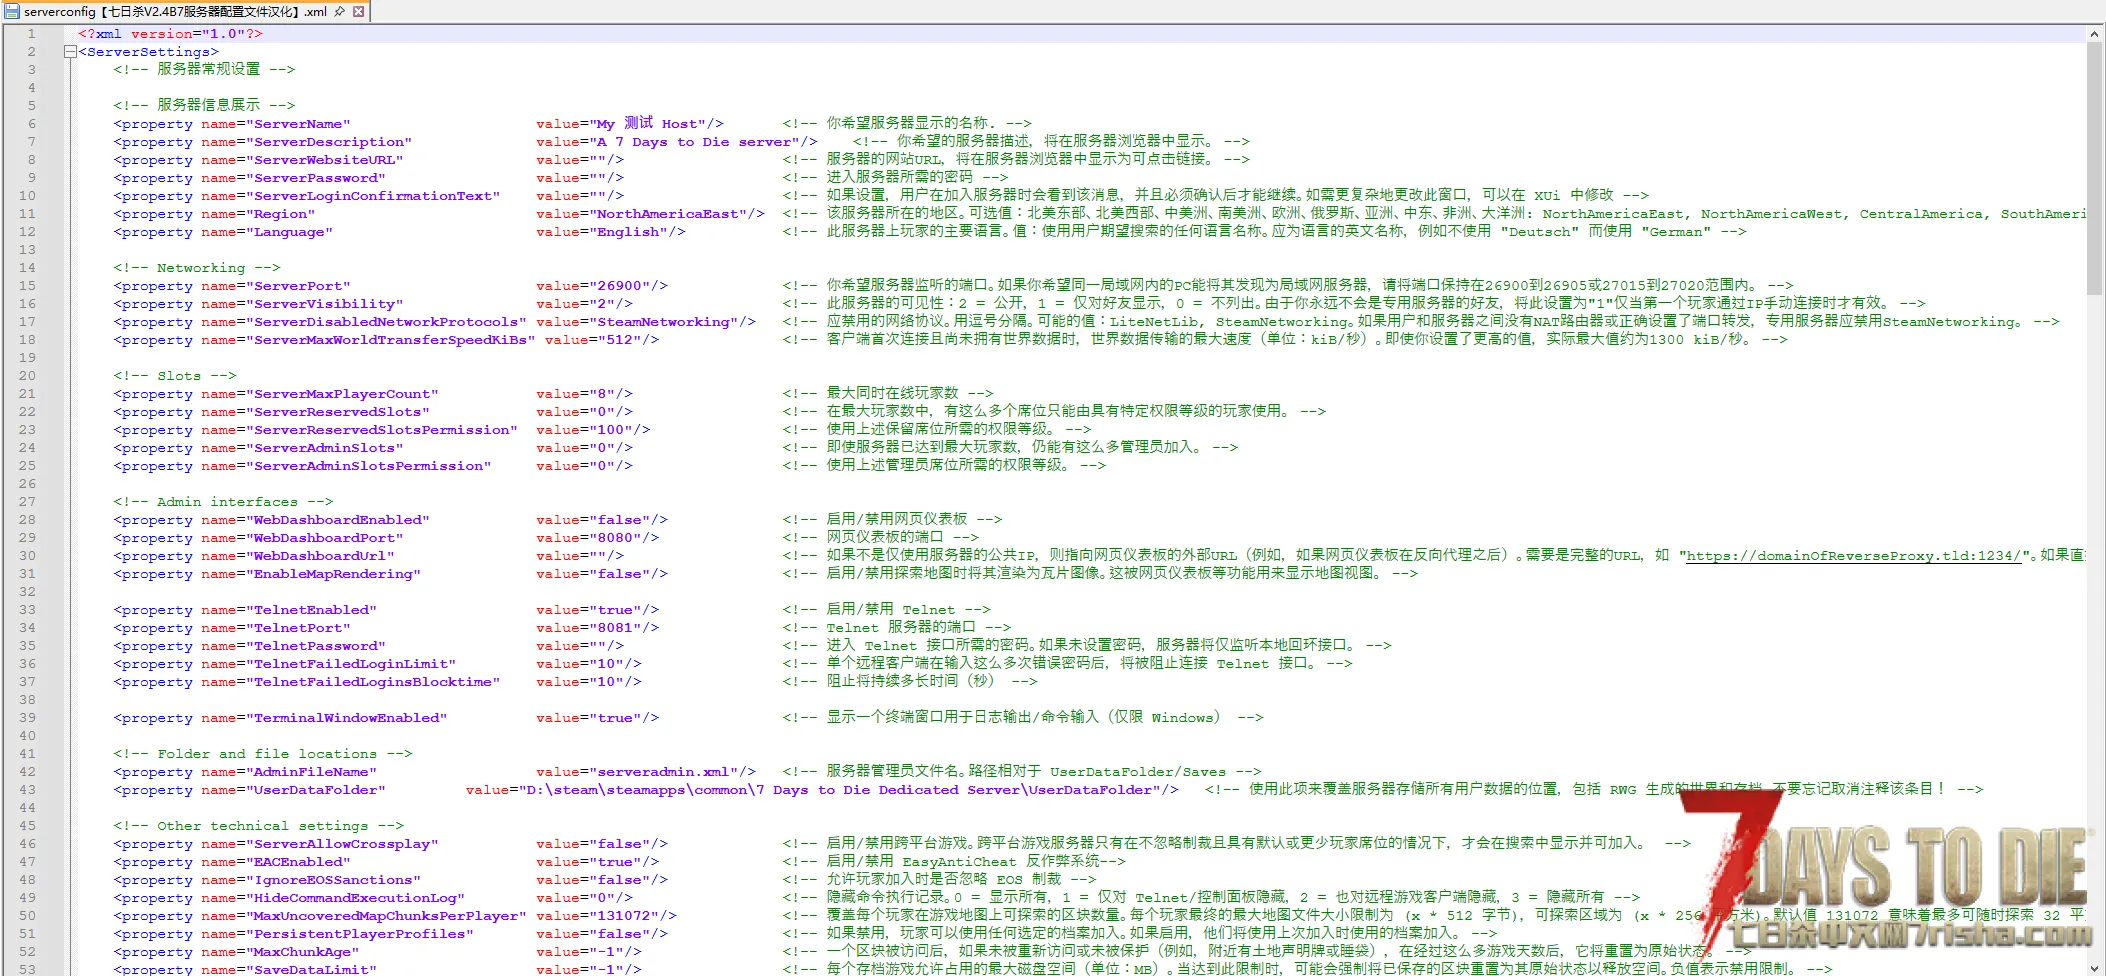Click the xml version declaration on line 1
Image resolution: width=2106 pixels, height=976 pixels.
170,34
